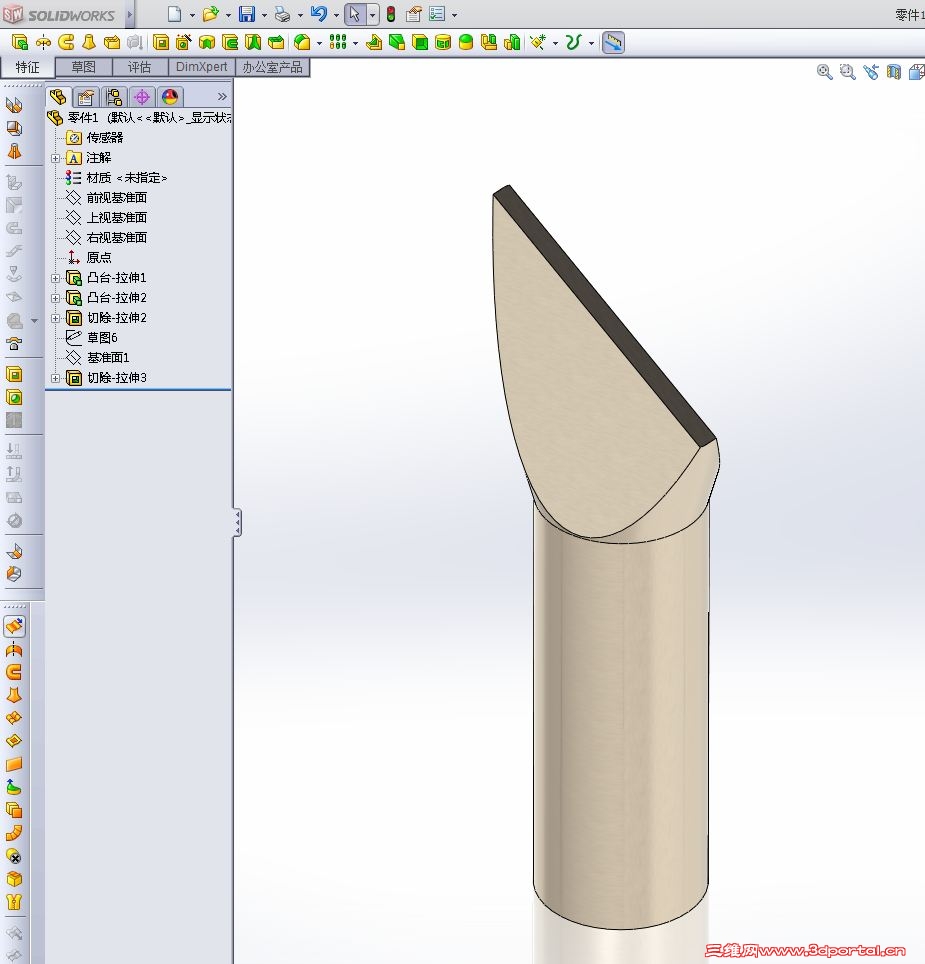The image size is (925, 964).
Task: Click the Reference Geometry icon
Action: [538, 42]
